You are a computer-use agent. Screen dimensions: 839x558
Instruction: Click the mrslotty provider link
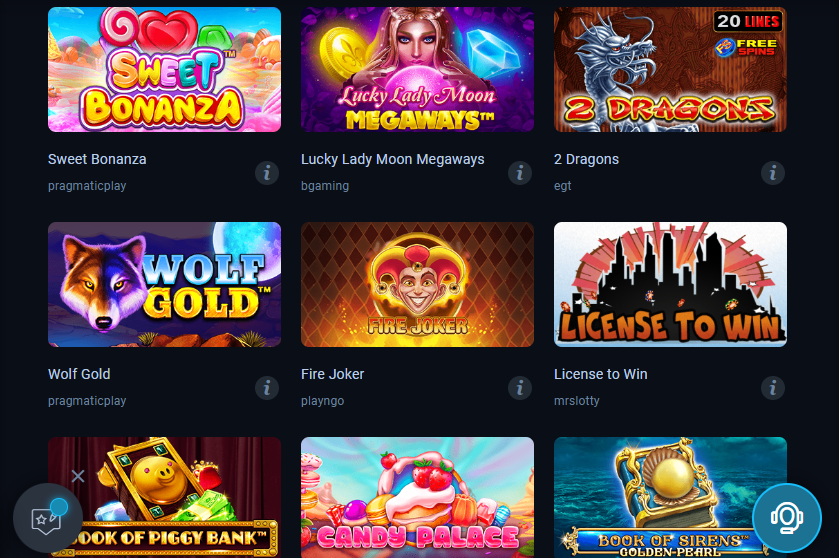[x=577, y=401]
